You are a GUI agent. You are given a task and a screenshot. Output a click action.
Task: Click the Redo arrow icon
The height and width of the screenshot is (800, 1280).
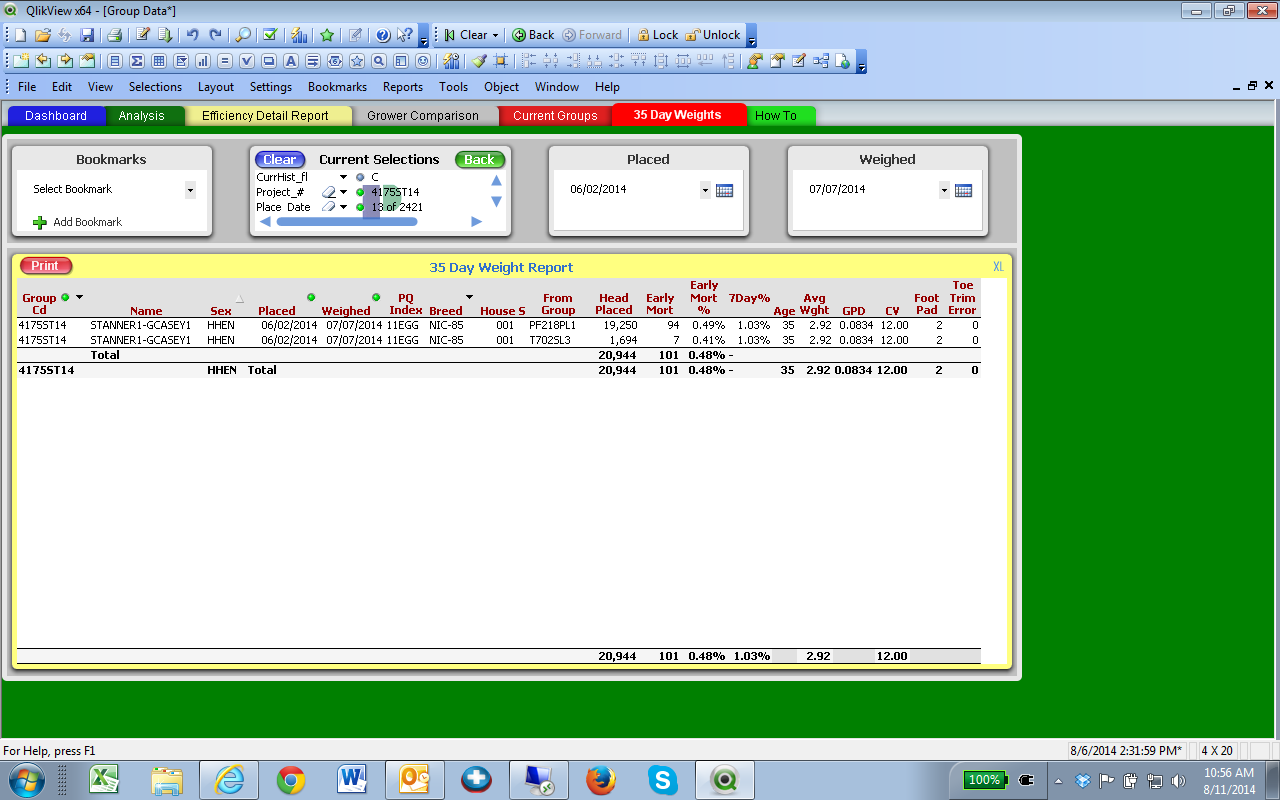pos(215,35)
